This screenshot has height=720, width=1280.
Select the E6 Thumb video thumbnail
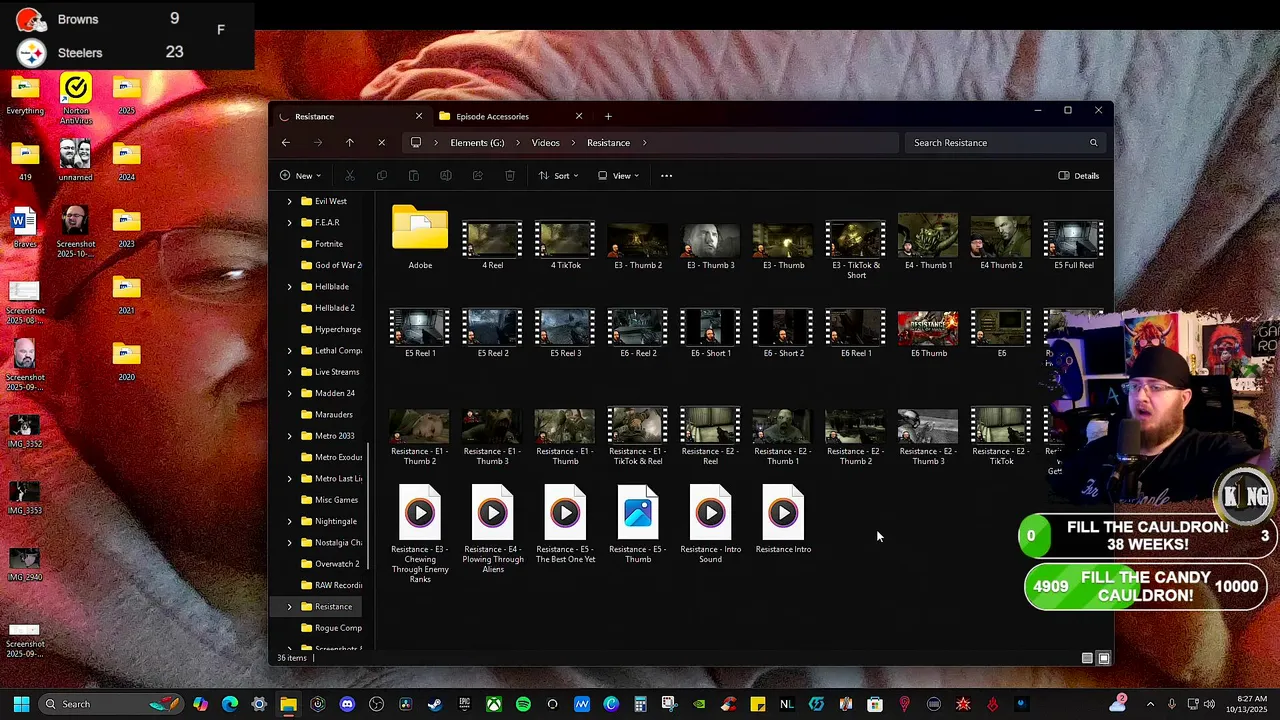pos(929,334)
